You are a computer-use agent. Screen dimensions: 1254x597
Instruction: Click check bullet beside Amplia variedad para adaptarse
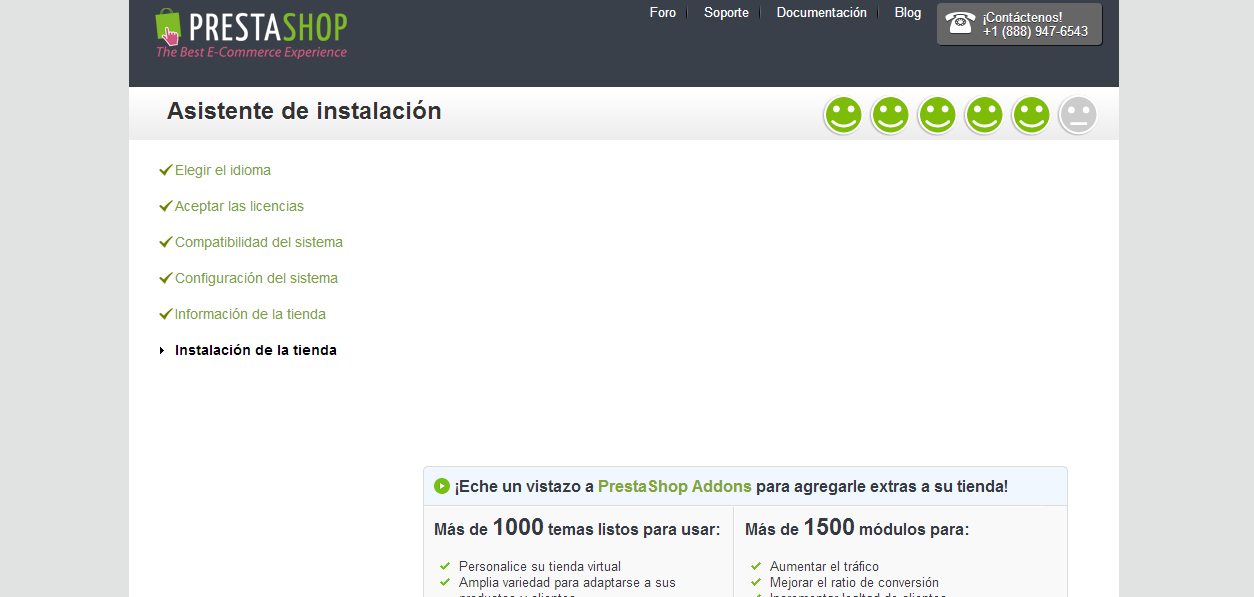pos(445,582)
